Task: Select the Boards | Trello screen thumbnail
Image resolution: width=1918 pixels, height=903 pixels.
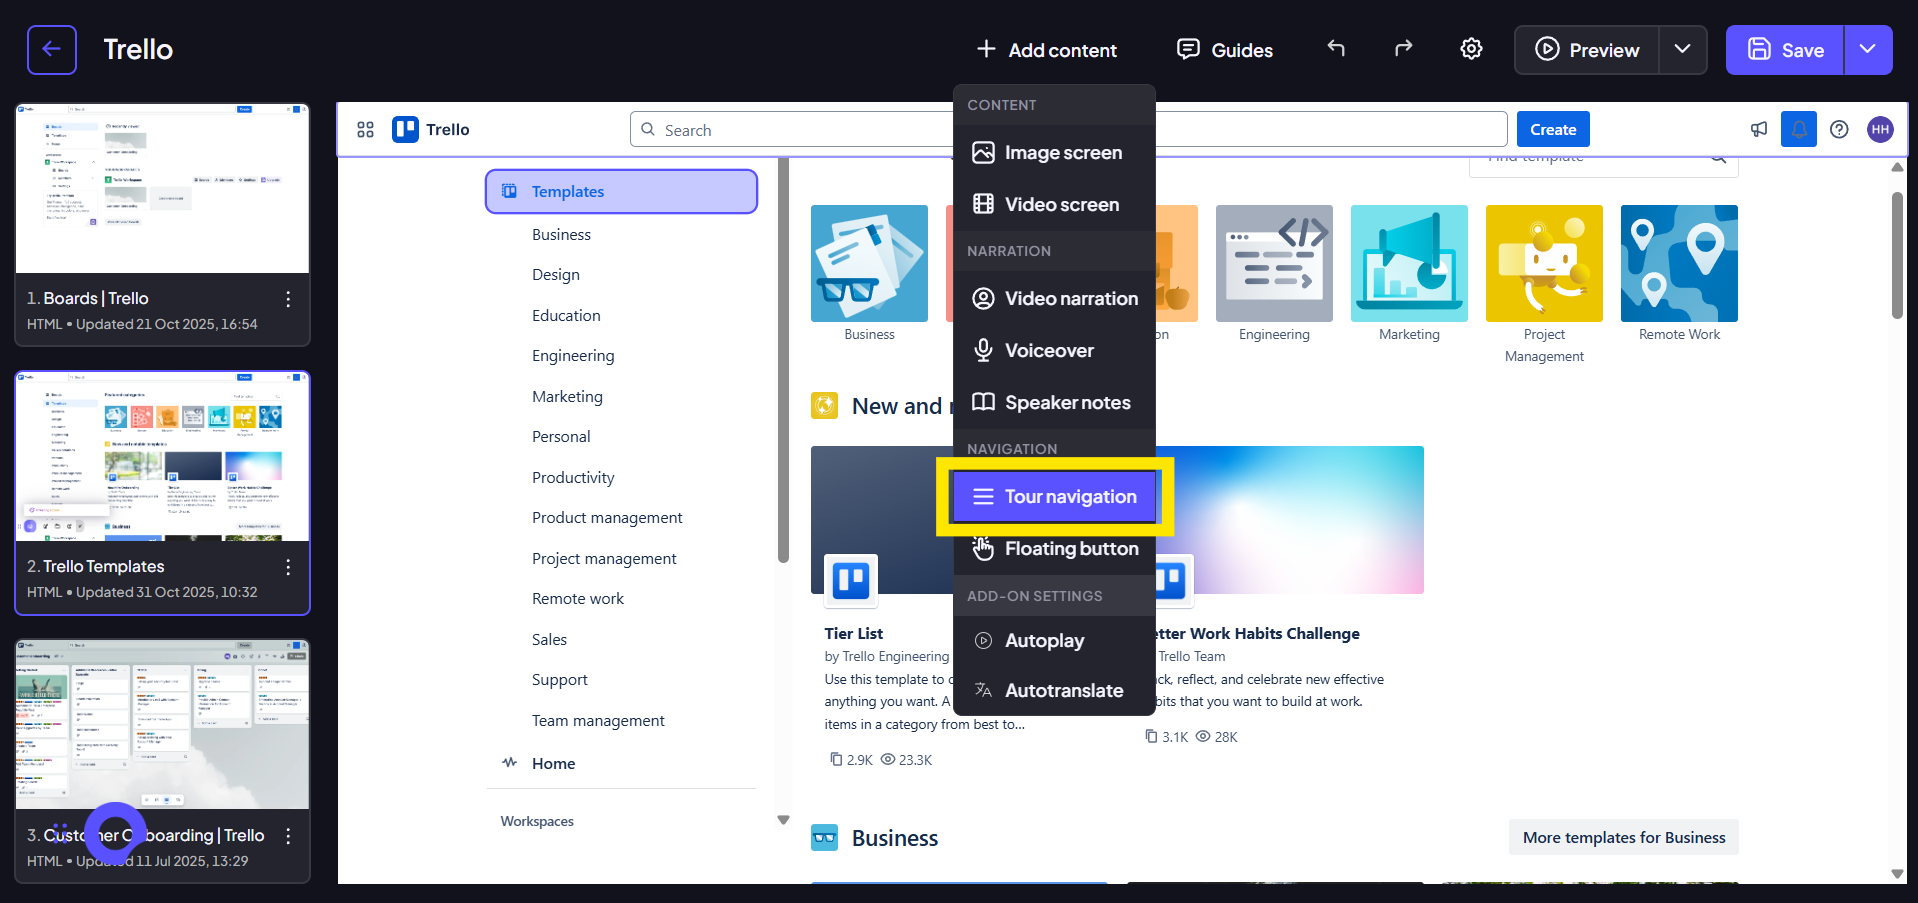Action: pos(162,188)
